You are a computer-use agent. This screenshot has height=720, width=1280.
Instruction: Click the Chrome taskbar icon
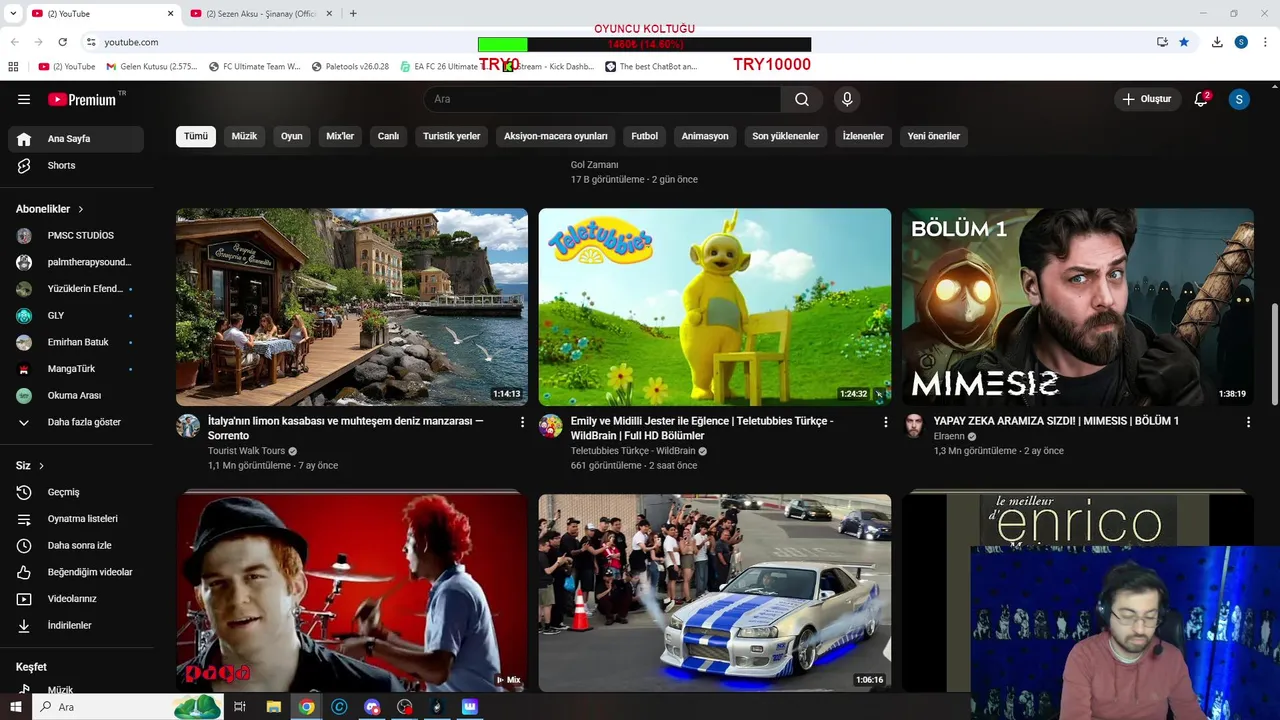pos(306,707)
